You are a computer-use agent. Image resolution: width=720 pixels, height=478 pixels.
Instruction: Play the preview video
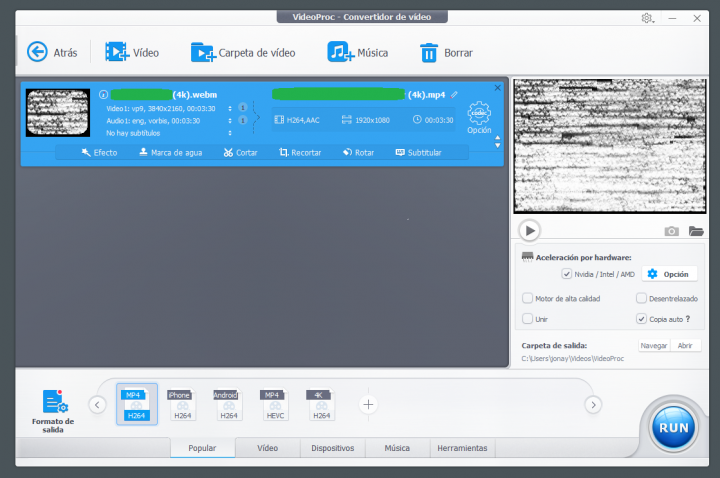(529, 231)
